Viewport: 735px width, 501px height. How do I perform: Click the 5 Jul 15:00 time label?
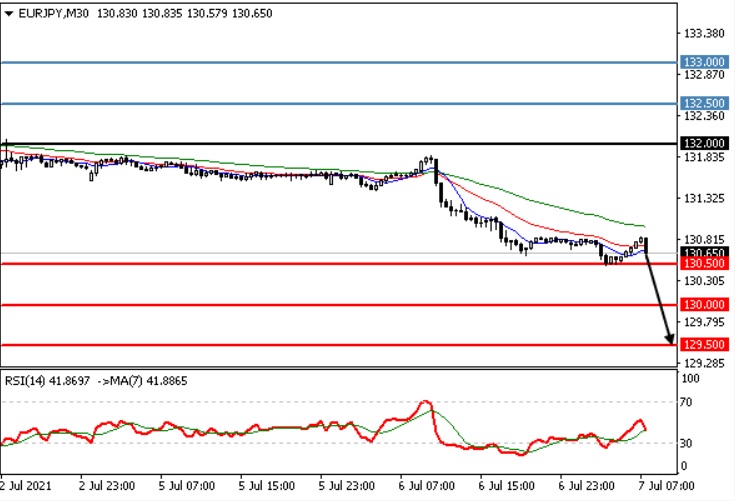pos(267,486)
